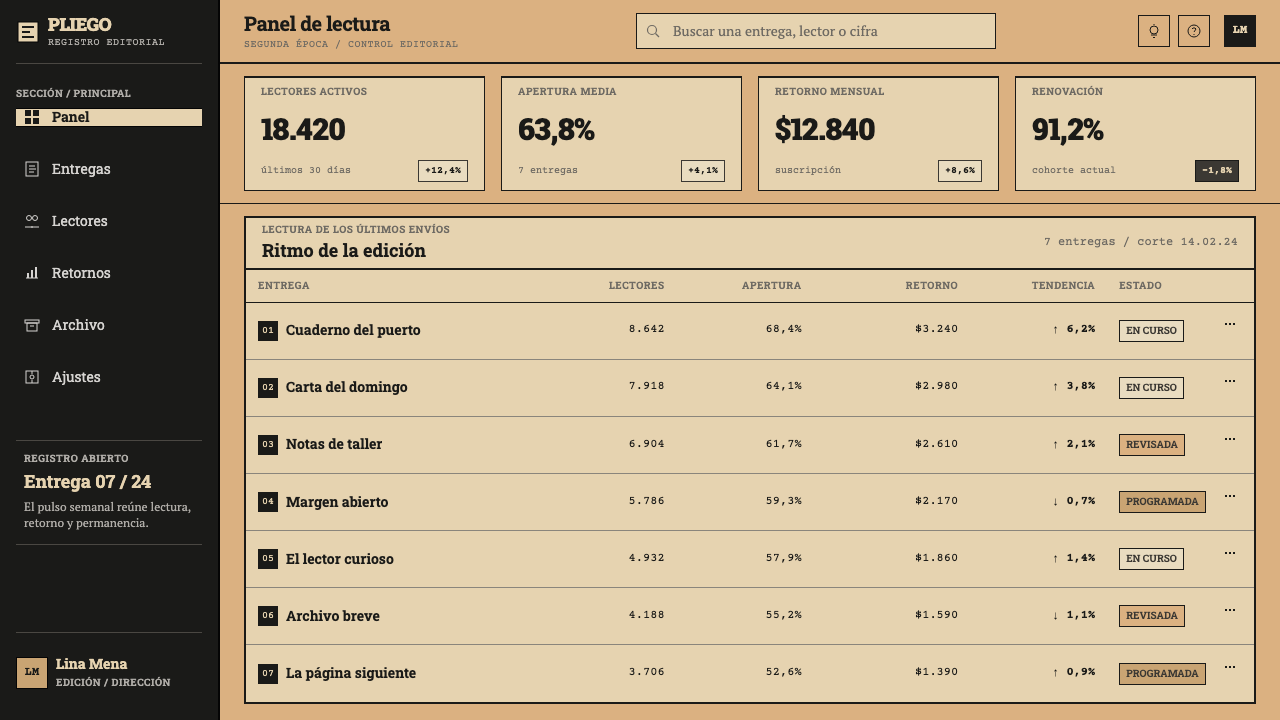Viewport: 1280px width, 720px height.
Task: Open row menu for Carta del domingo
Action: pyautogui.click(x=1230, y=381)
